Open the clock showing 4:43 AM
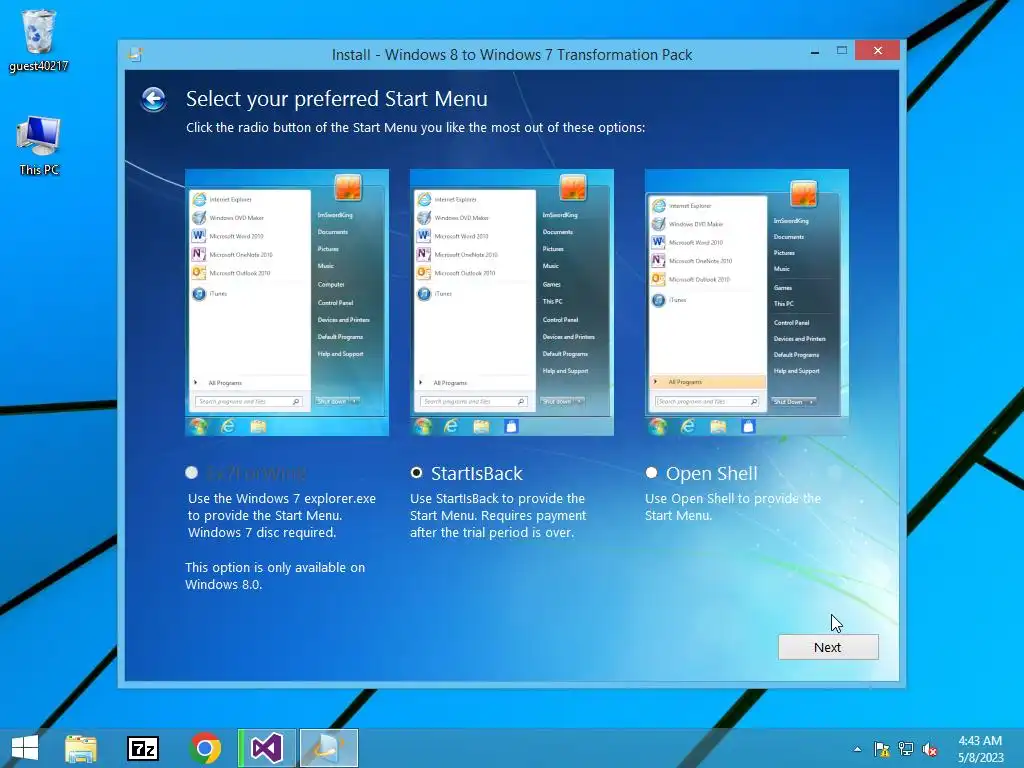This screenshot has height=768, width=1024. click(x=980, y=749)
